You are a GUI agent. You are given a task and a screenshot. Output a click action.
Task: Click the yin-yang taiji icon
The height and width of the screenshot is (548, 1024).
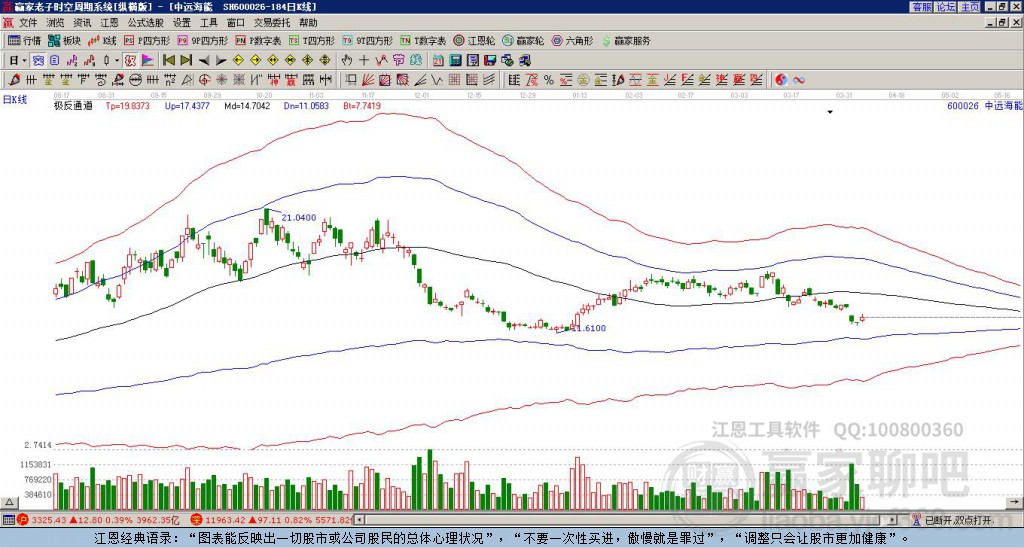click(x=781, y=80)
